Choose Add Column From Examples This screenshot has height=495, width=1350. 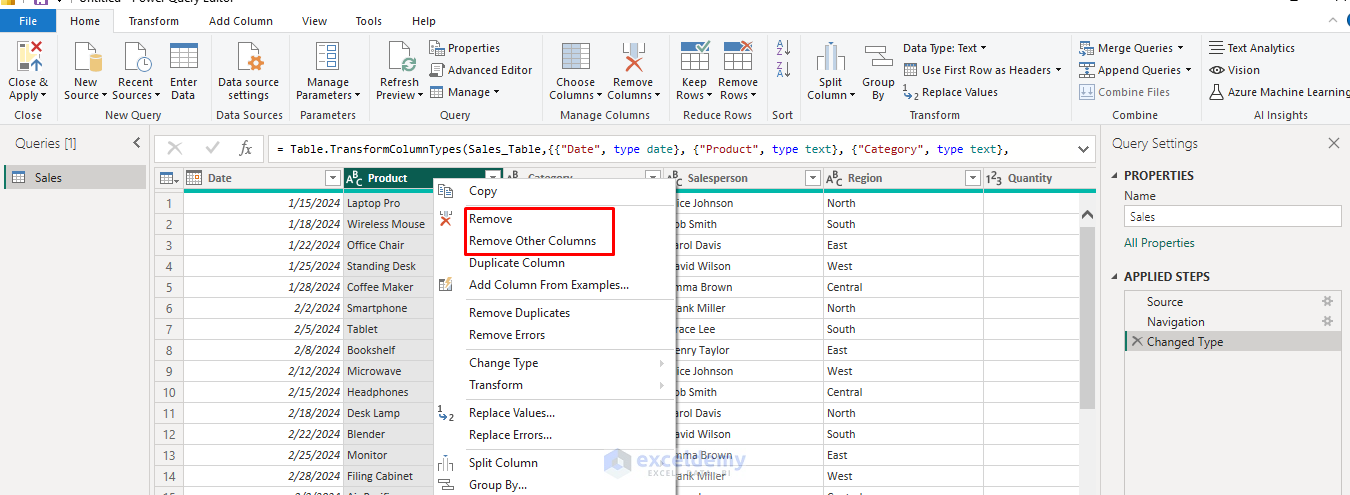549,285
